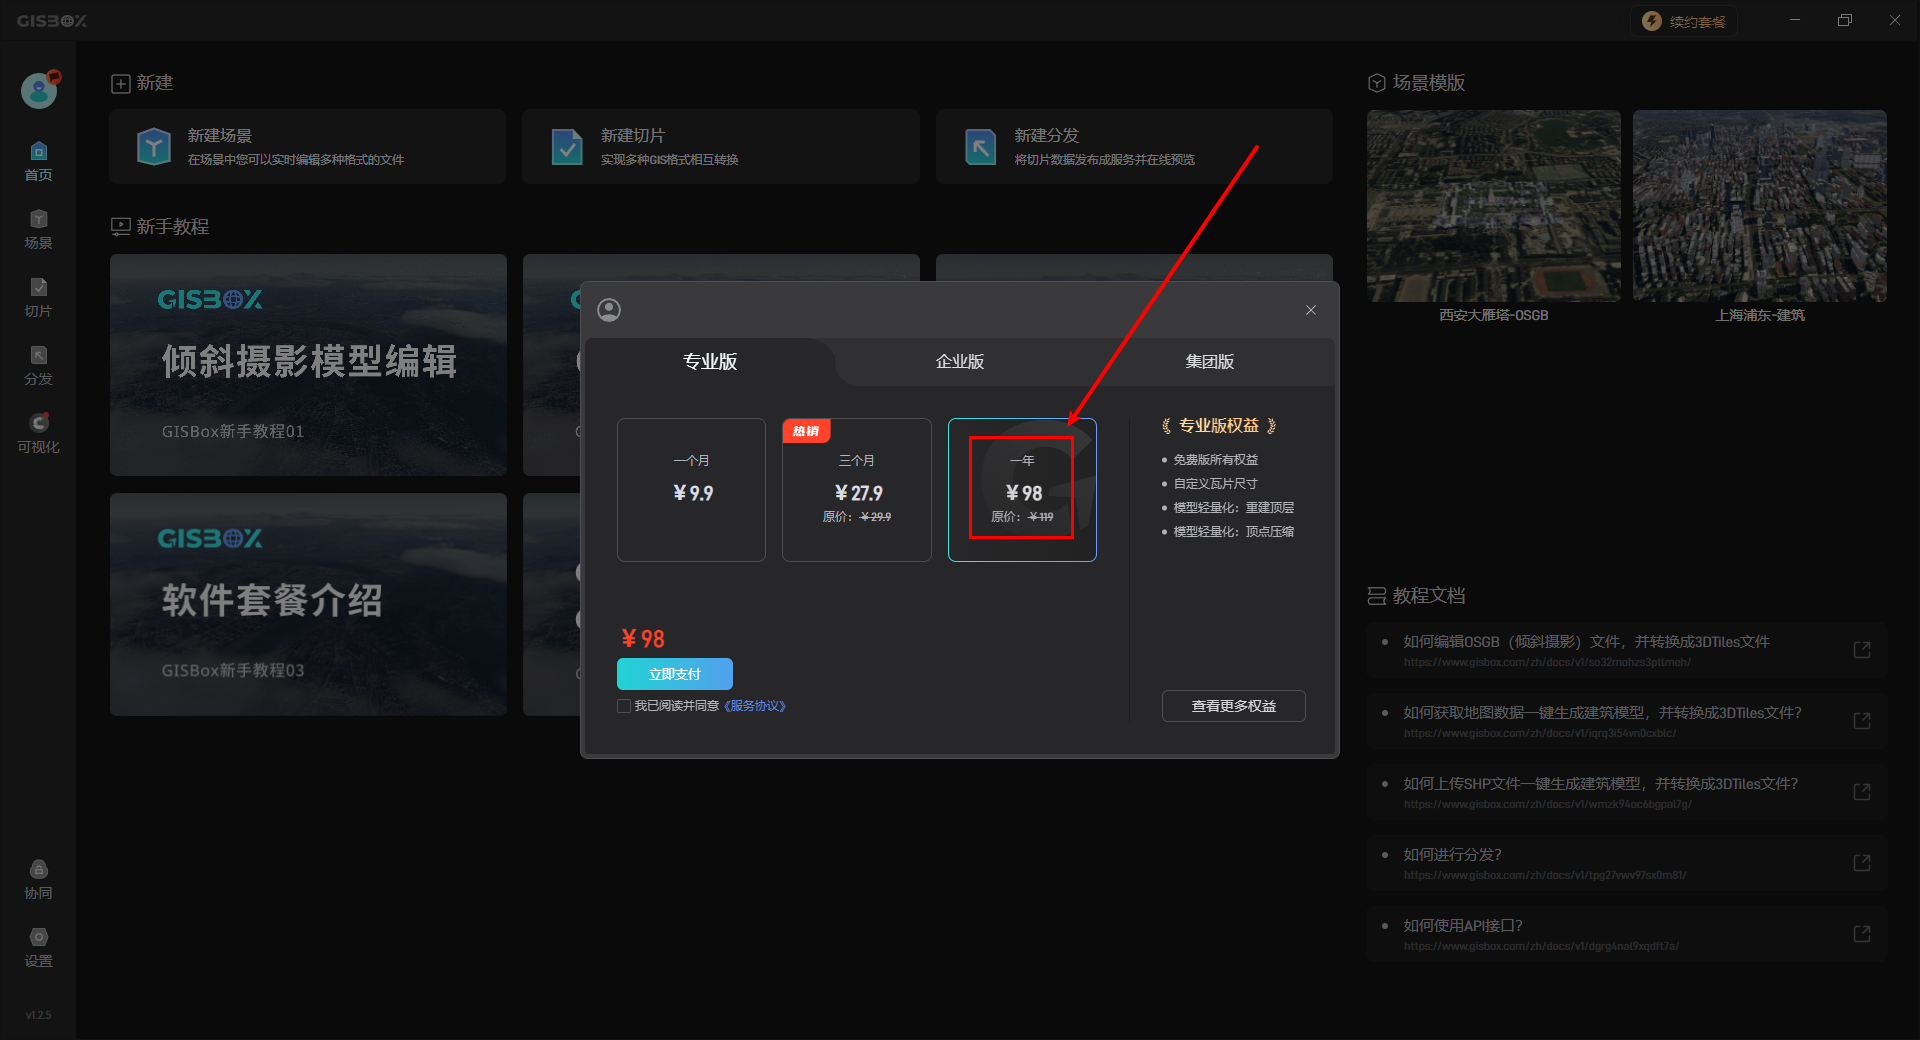Open external link for SHP upload tutorial
This screenshot has height=1040, width=1920.
(x=1861, y=792)
